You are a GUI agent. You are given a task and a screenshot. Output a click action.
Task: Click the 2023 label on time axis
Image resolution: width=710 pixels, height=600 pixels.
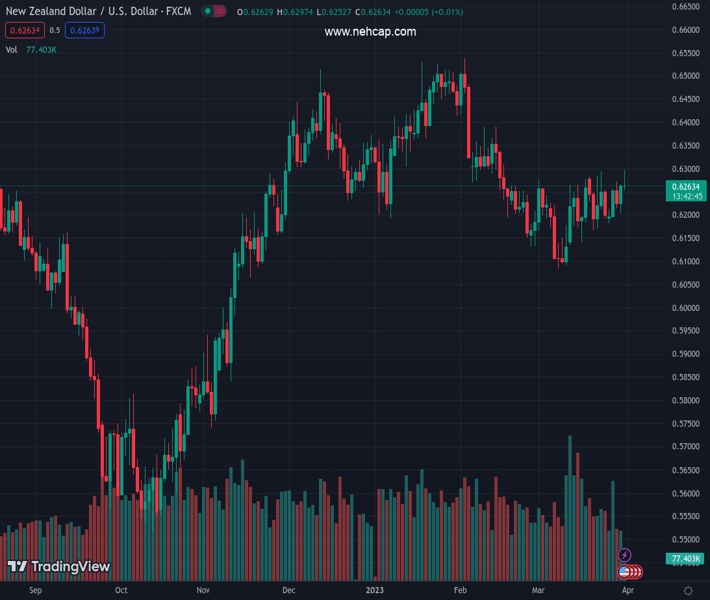click(373, 591)
